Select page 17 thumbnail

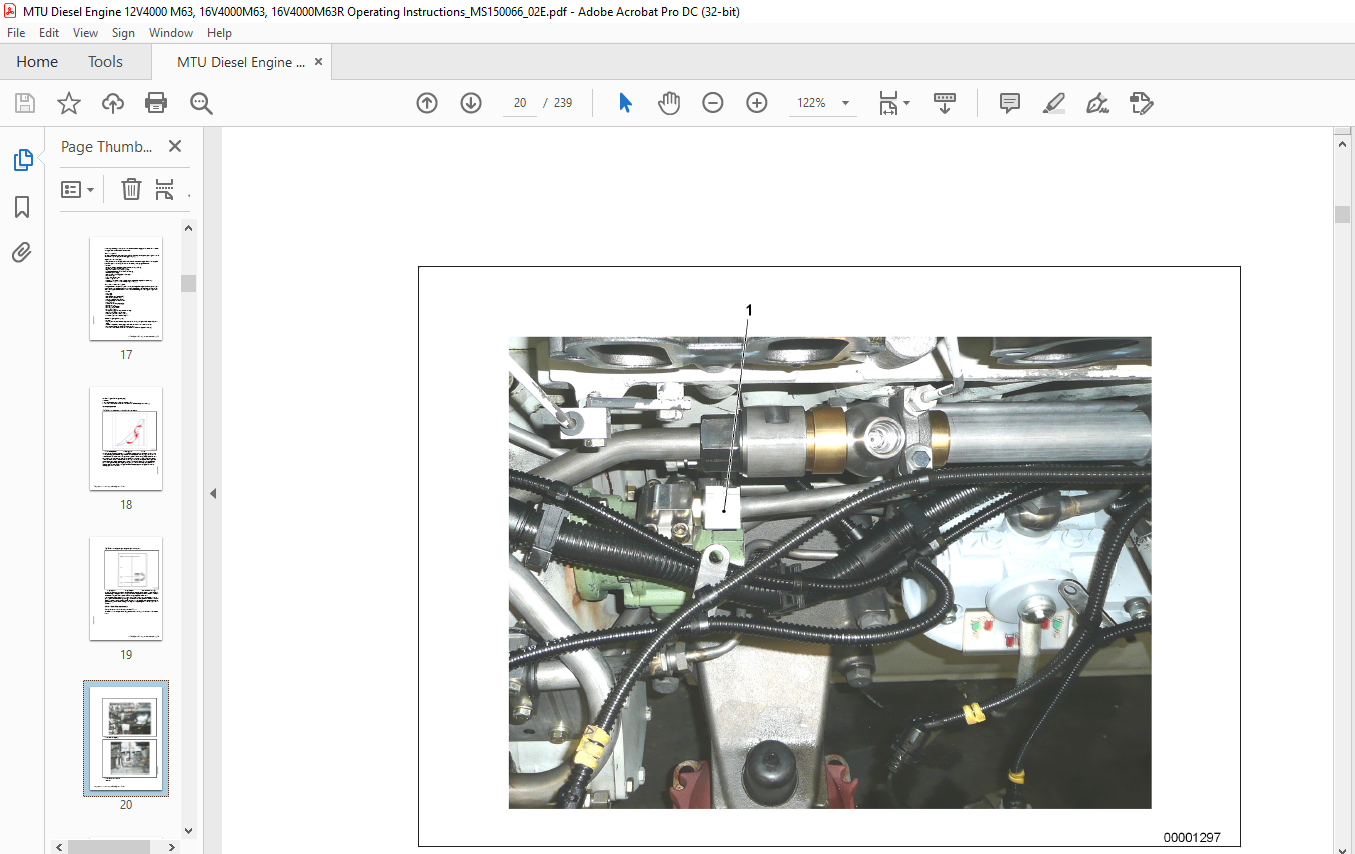(x=126, y=289)
